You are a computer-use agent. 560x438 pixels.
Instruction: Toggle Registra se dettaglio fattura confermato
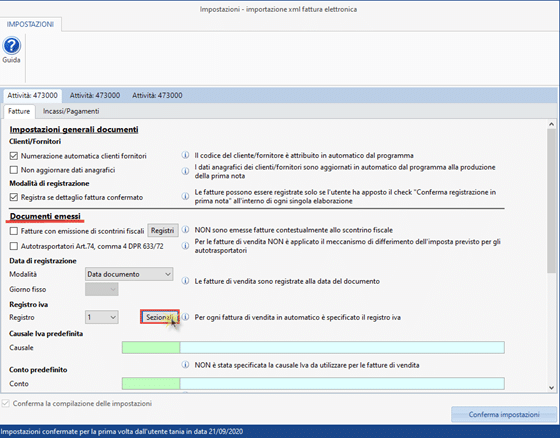[14, 197]
